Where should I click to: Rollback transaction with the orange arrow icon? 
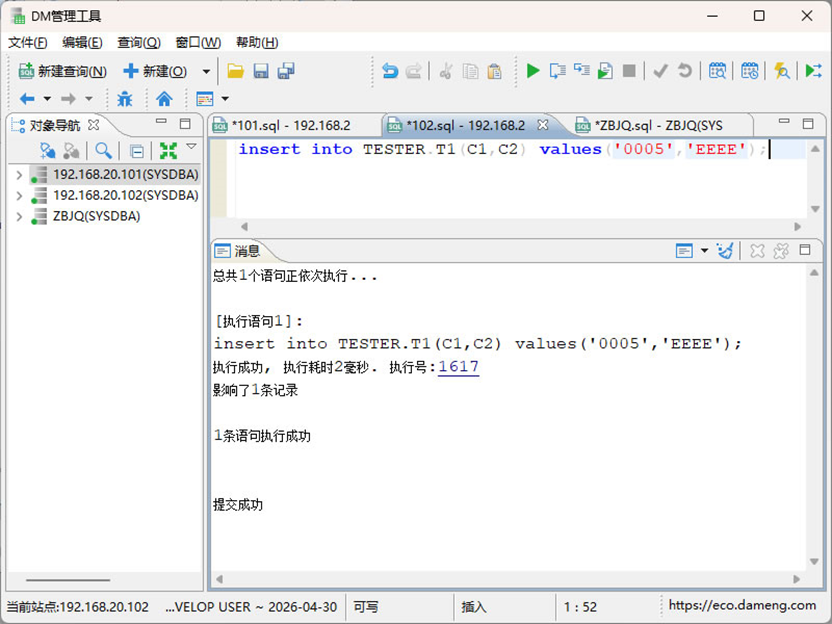[x=684, y=71]
